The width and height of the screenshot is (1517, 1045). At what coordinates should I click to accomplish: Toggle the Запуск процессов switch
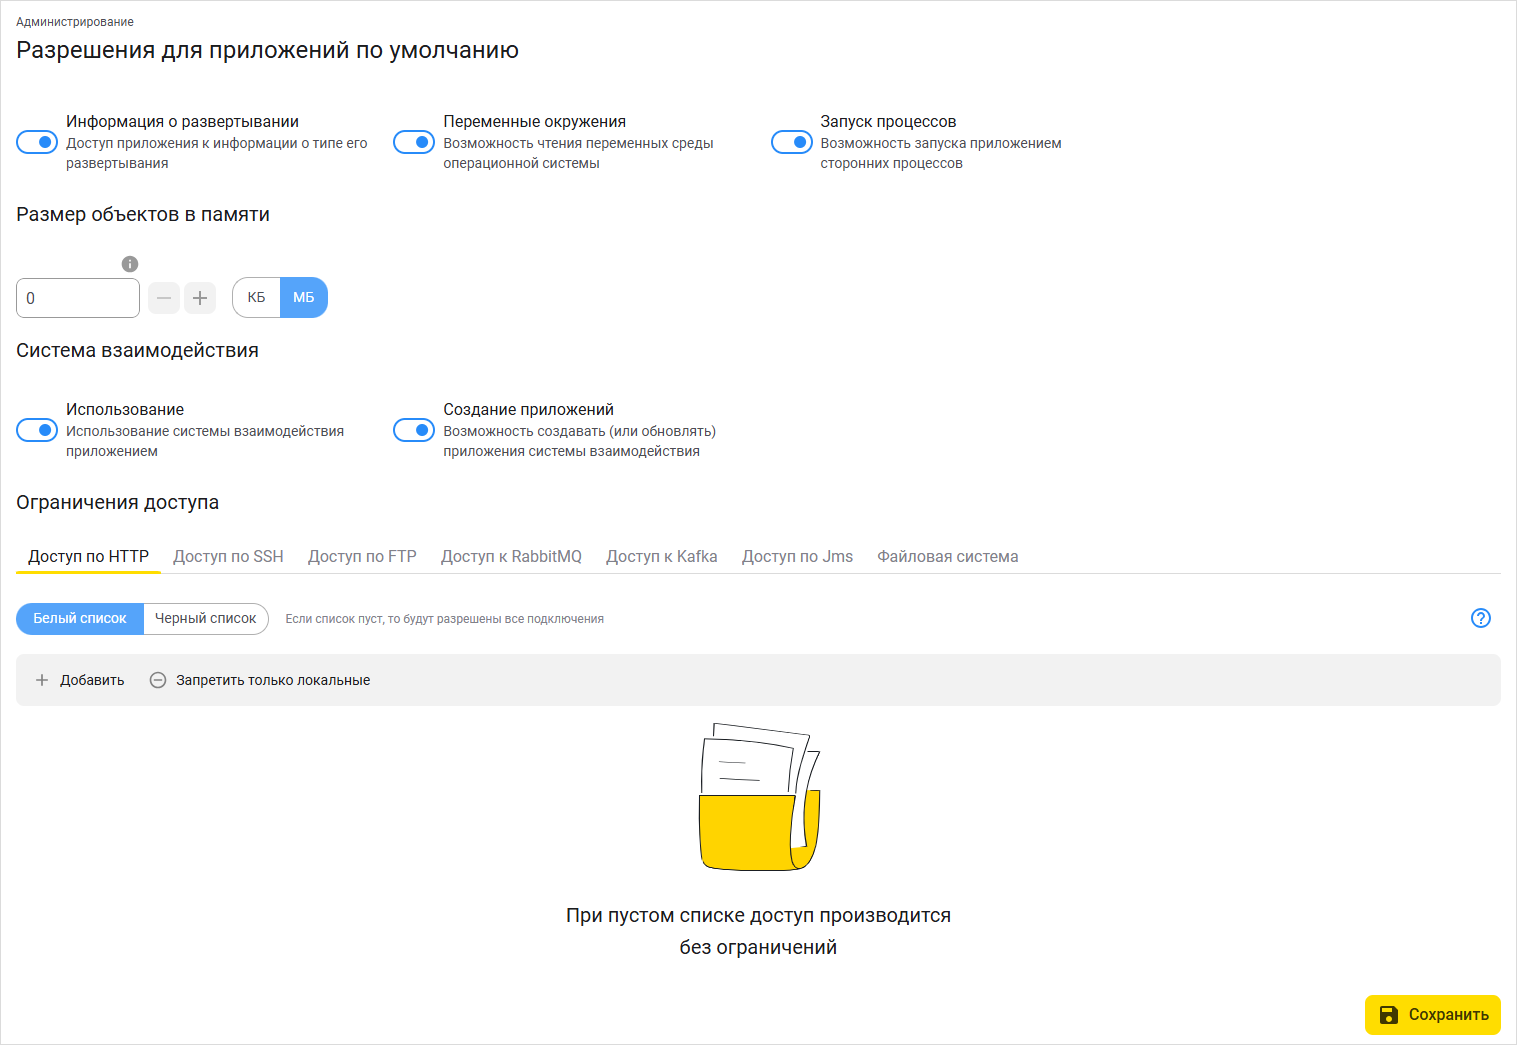(x=791, y=142)
